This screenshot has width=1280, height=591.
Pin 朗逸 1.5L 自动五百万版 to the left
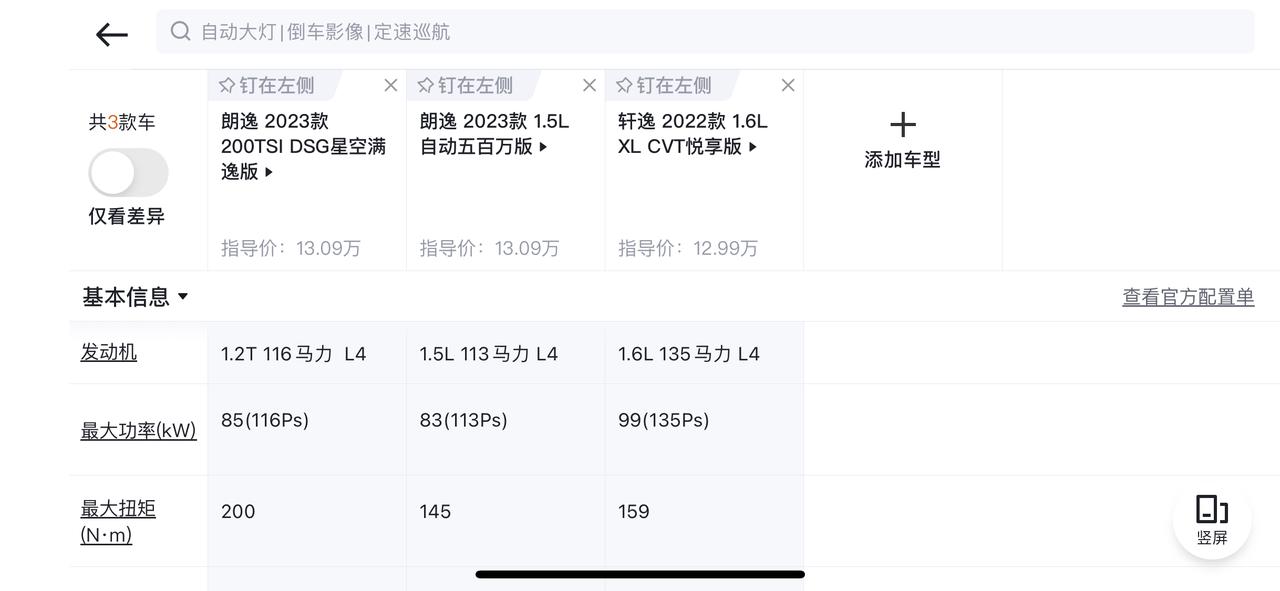pos(465,85)
